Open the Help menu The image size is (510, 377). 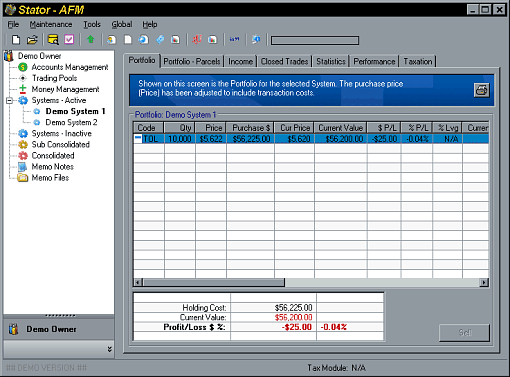[x=150, y=24]
